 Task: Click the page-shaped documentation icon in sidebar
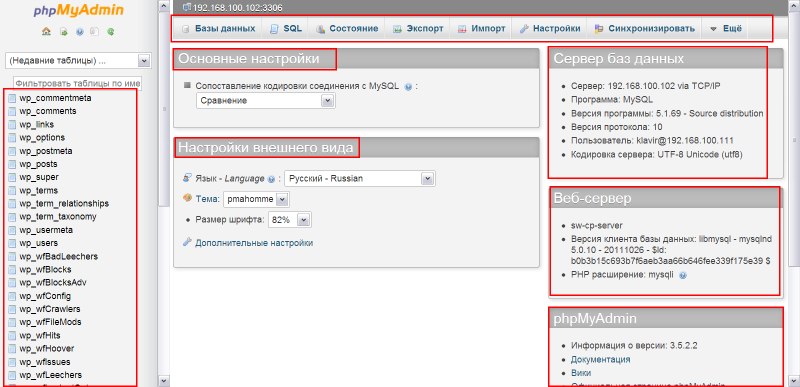pos(94,32)
